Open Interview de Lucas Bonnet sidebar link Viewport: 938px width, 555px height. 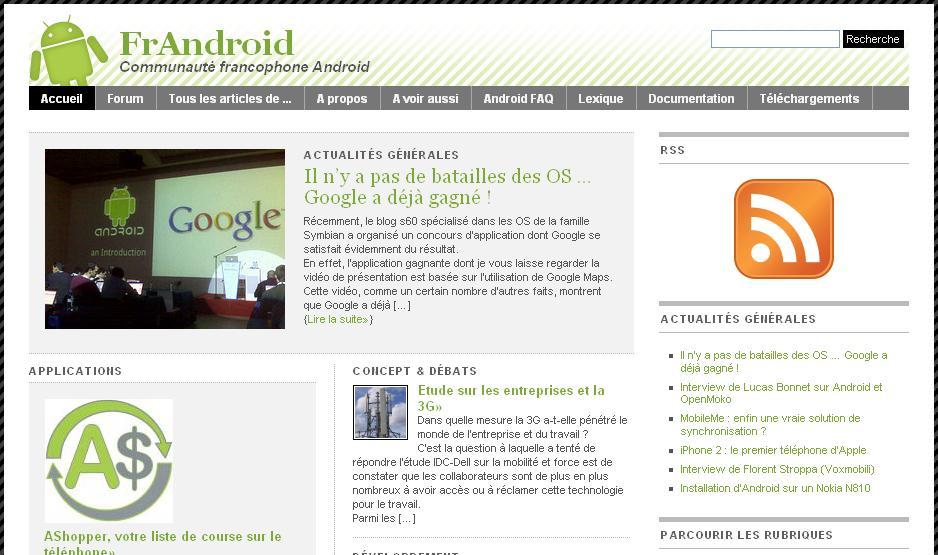point(781,393)
